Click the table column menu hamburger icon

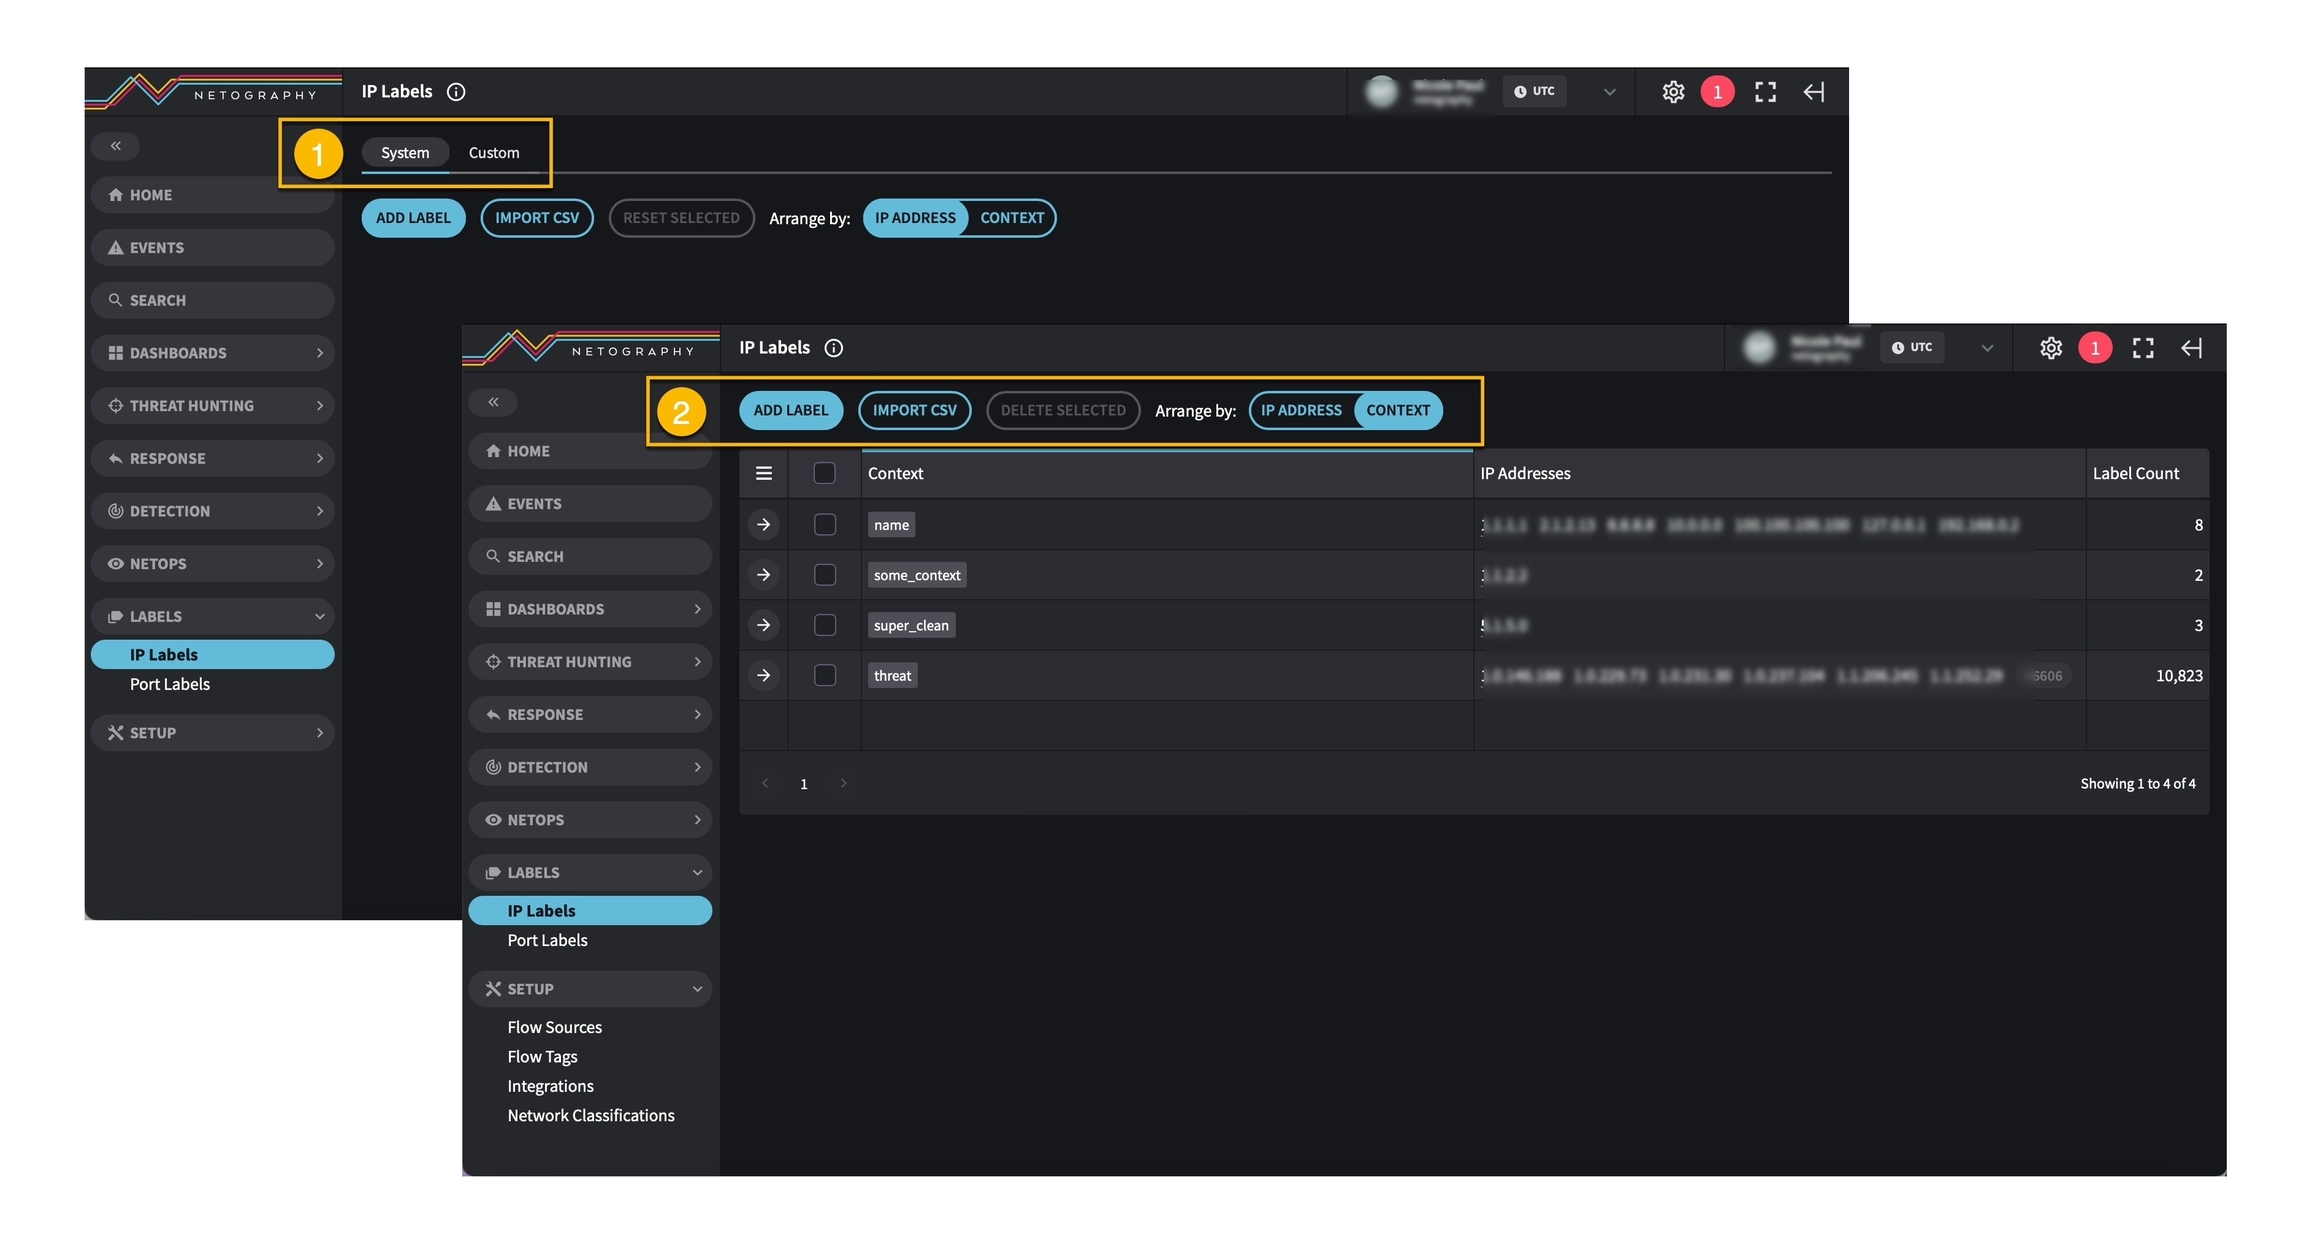point(764,474)
